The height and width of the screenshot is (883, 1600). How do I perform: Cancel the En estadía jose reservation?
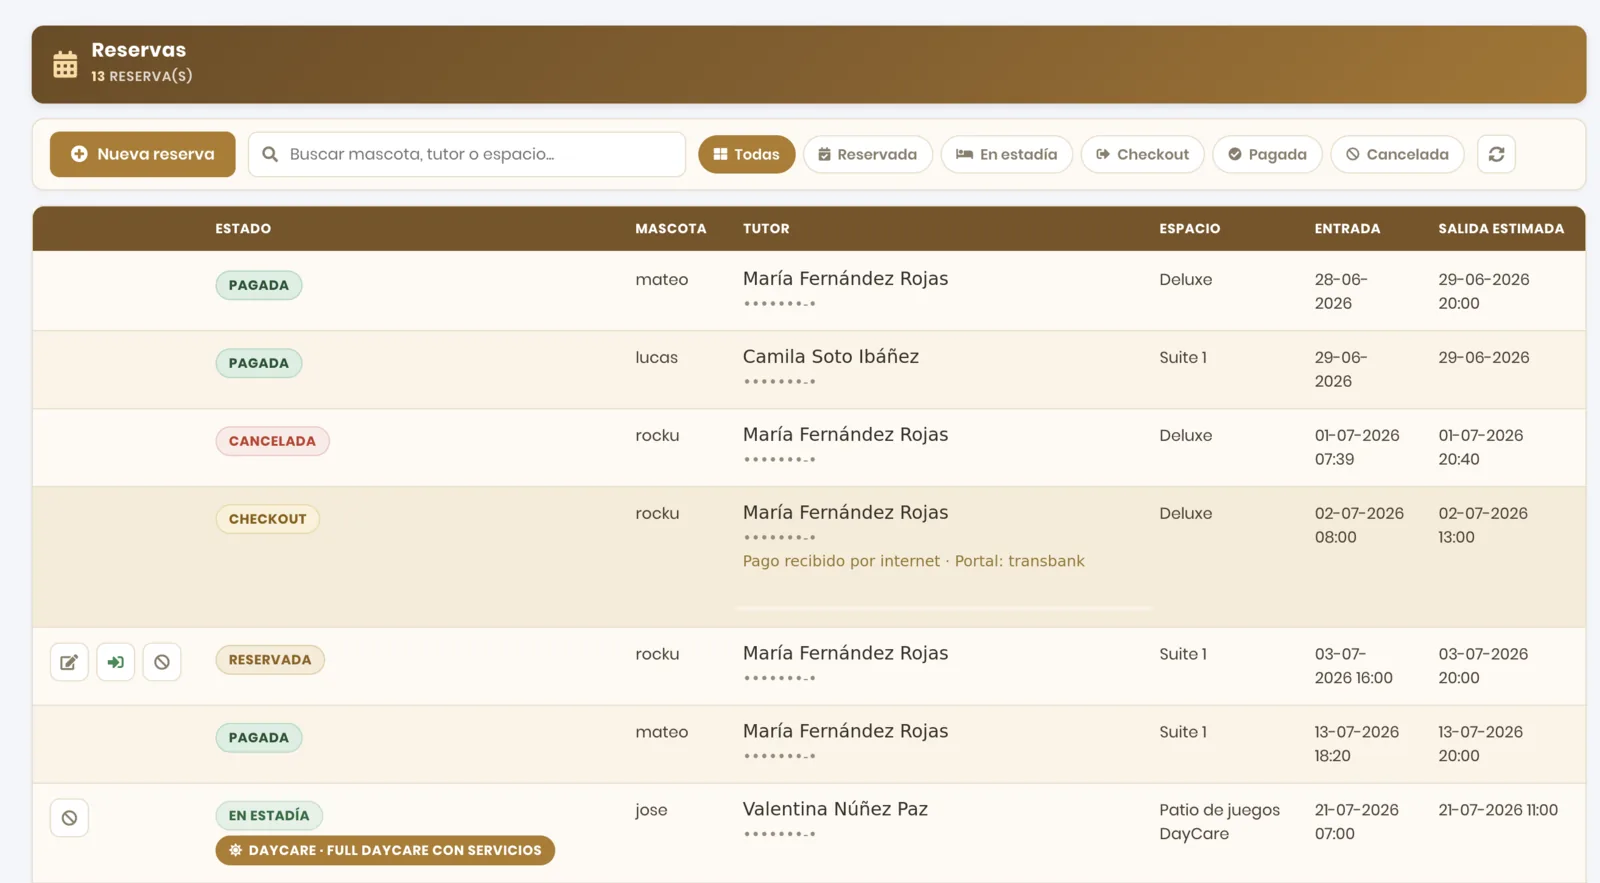tap(69, 818)
